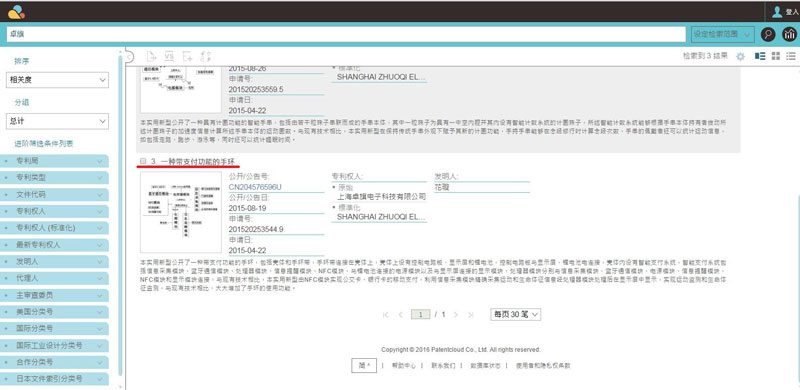Collapse the left sidebar arrow
This screenshot has width=800, height=390.
point(130,56)
